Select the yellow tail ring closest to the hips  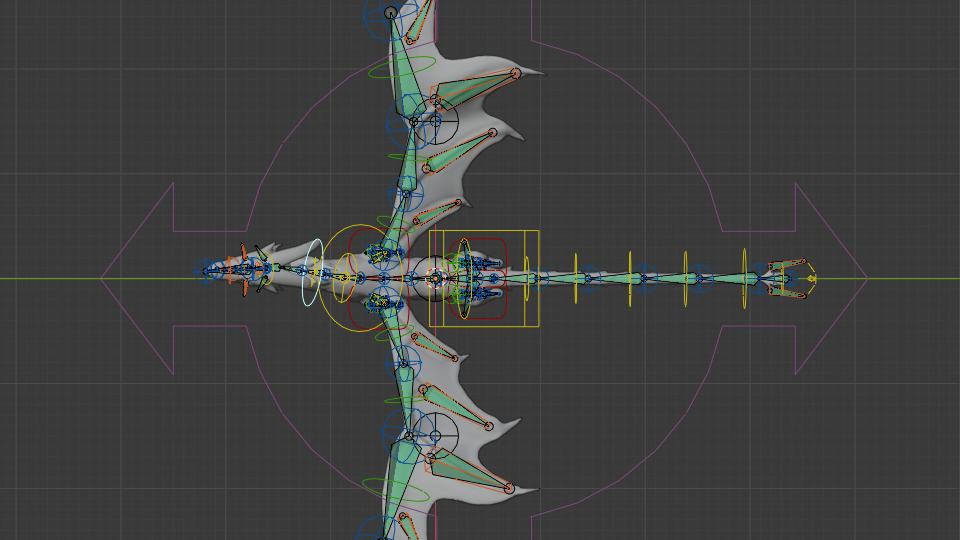(526, 278)
